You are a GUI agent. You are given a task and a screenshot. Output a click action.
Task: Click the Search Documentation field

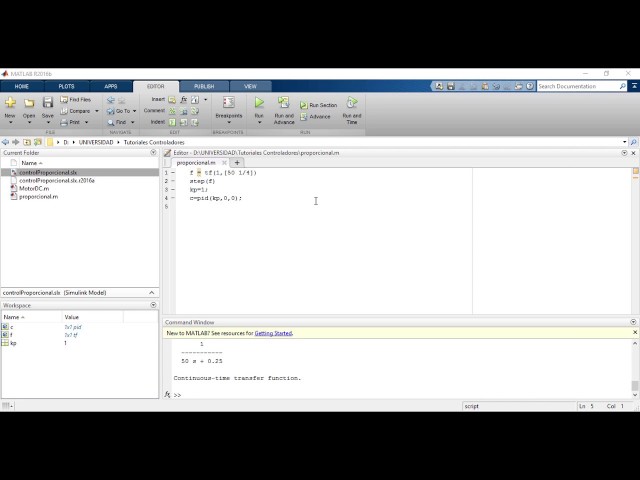[582, 86]
